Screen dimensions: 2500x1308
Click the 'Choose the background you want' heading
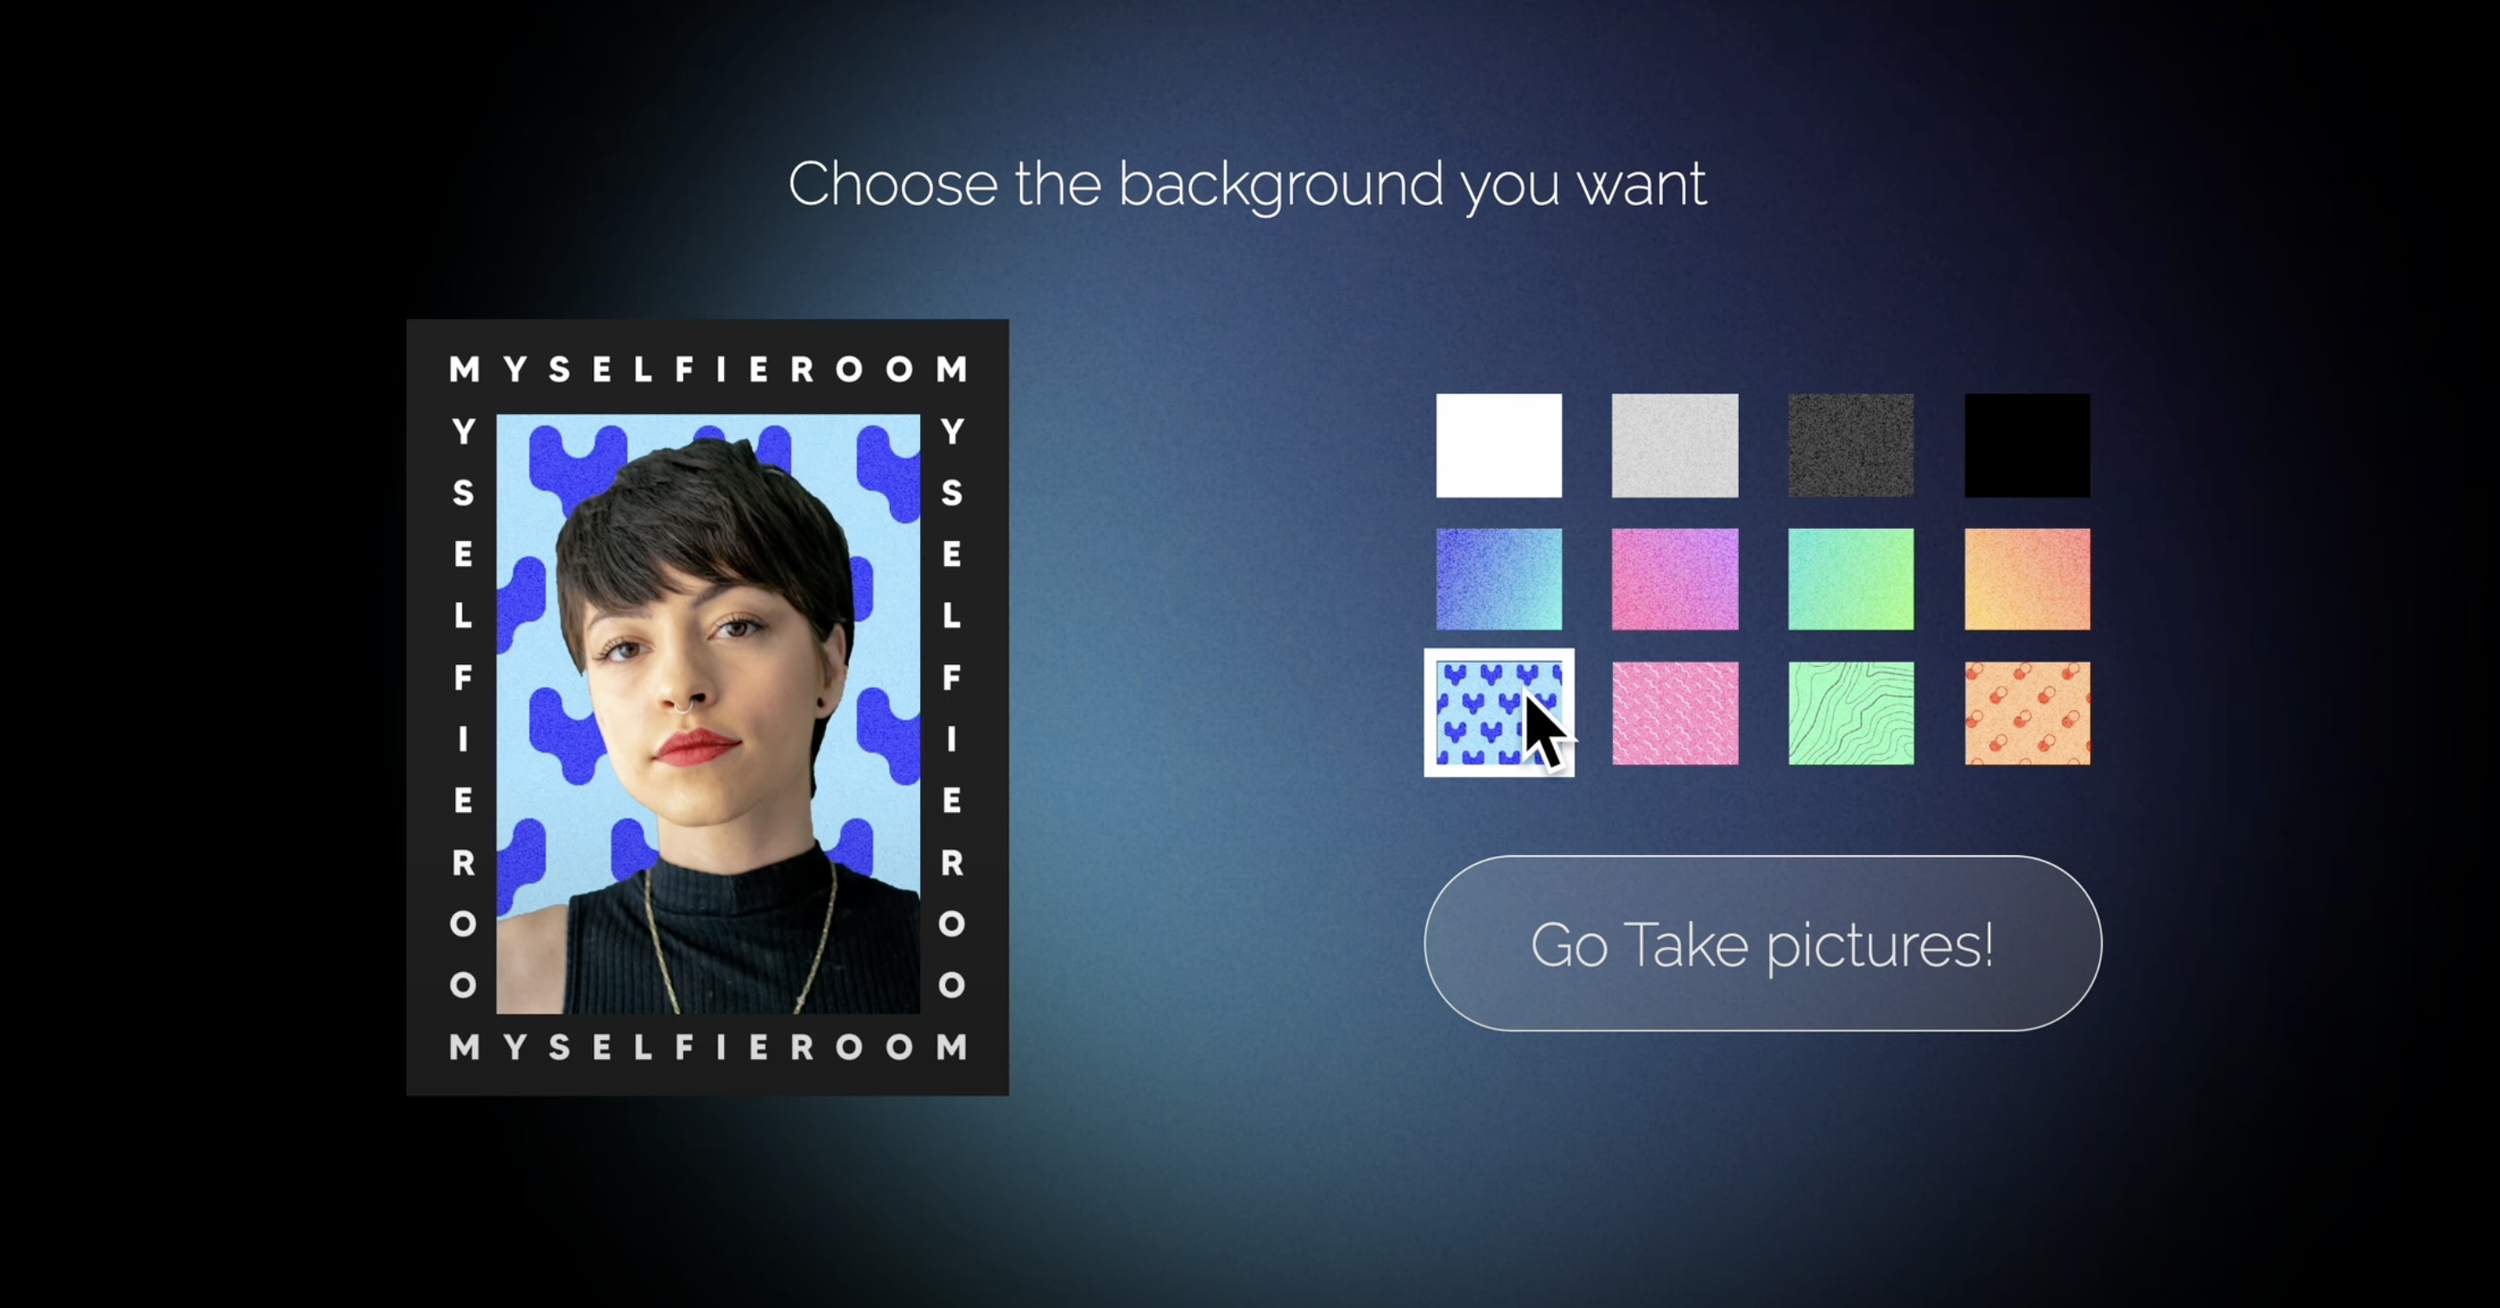1247,185
